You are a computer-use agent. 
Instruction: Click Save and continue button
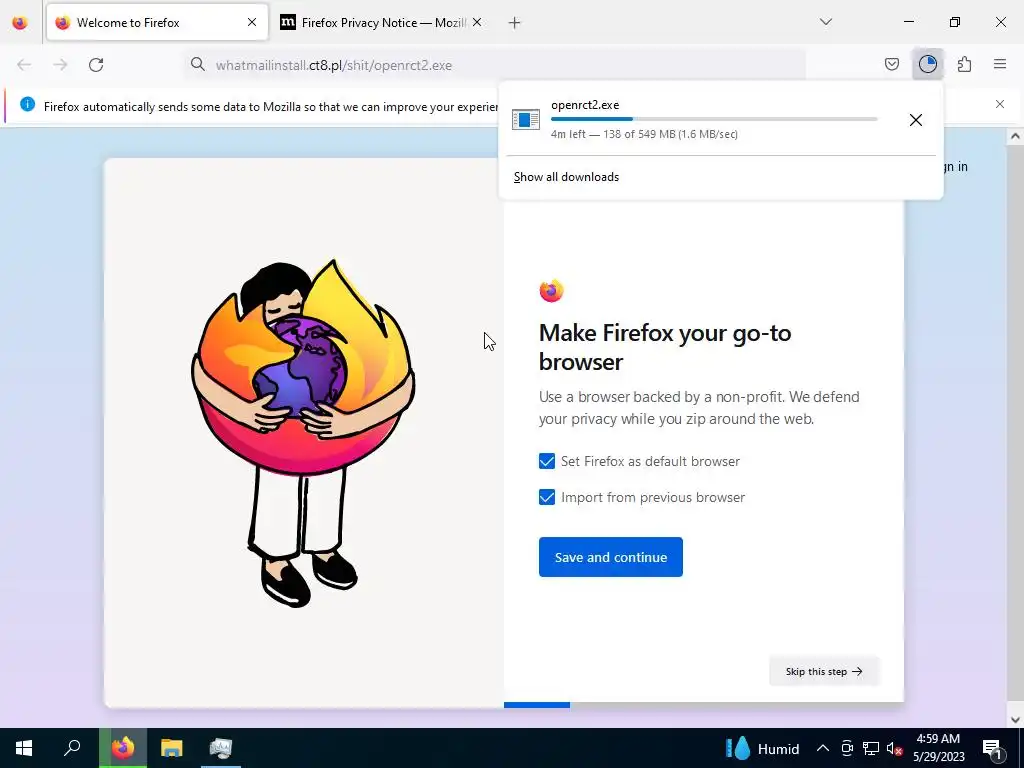coord(611,557)
